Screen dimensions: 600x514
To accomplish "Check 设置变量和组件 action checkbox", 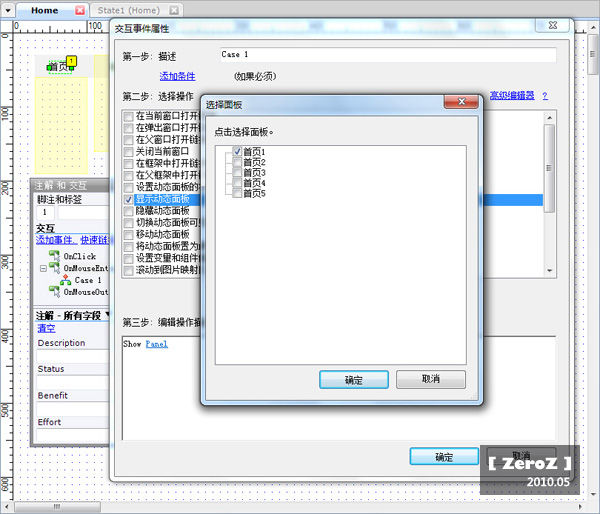I will pos(129,259).
